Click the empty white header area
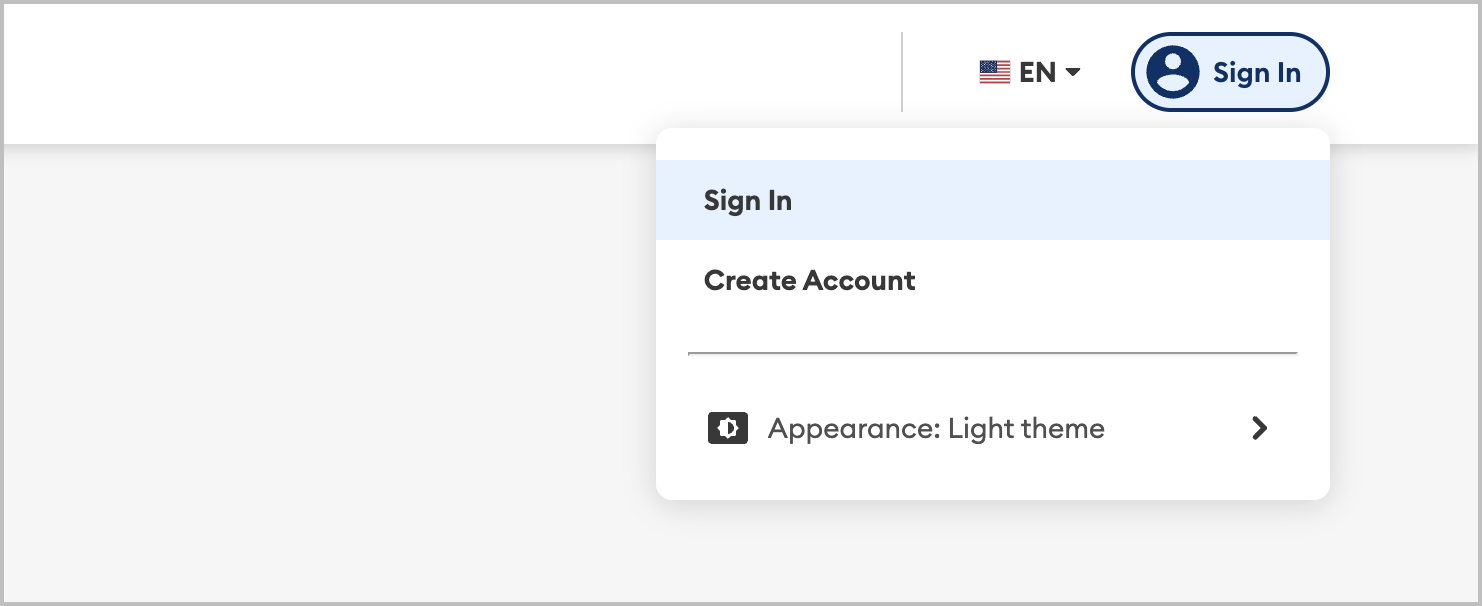Image resolution: width=1482 pixels, height=606 pixels. [x=450, y=72]
